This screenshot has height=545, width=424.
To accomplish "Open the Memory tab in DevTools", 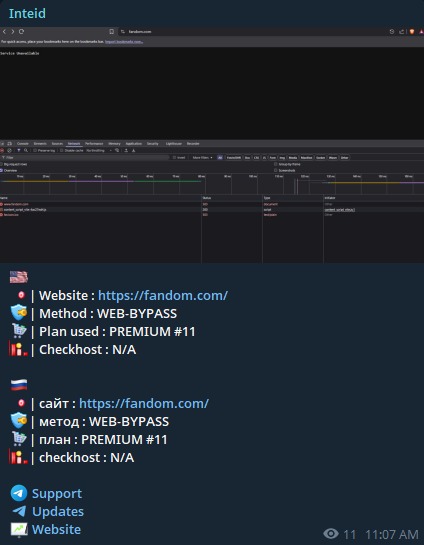I will pyautogui.click(x=114, y=144).
